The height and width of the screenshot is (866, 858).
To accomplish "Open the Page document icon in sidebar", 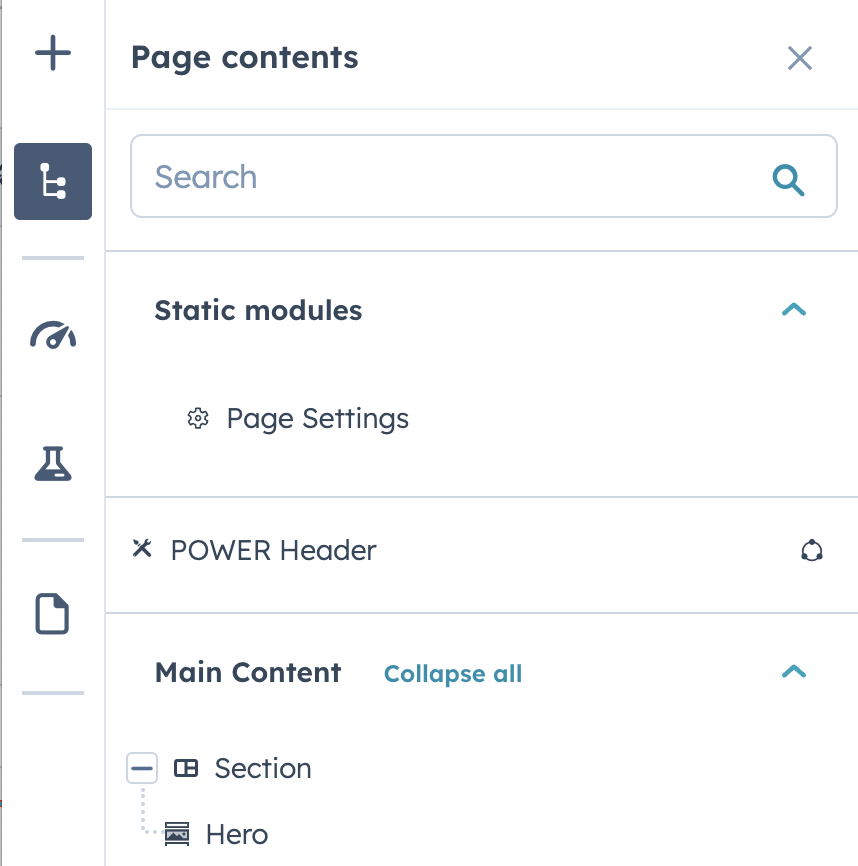I will (x=52, y=614).
